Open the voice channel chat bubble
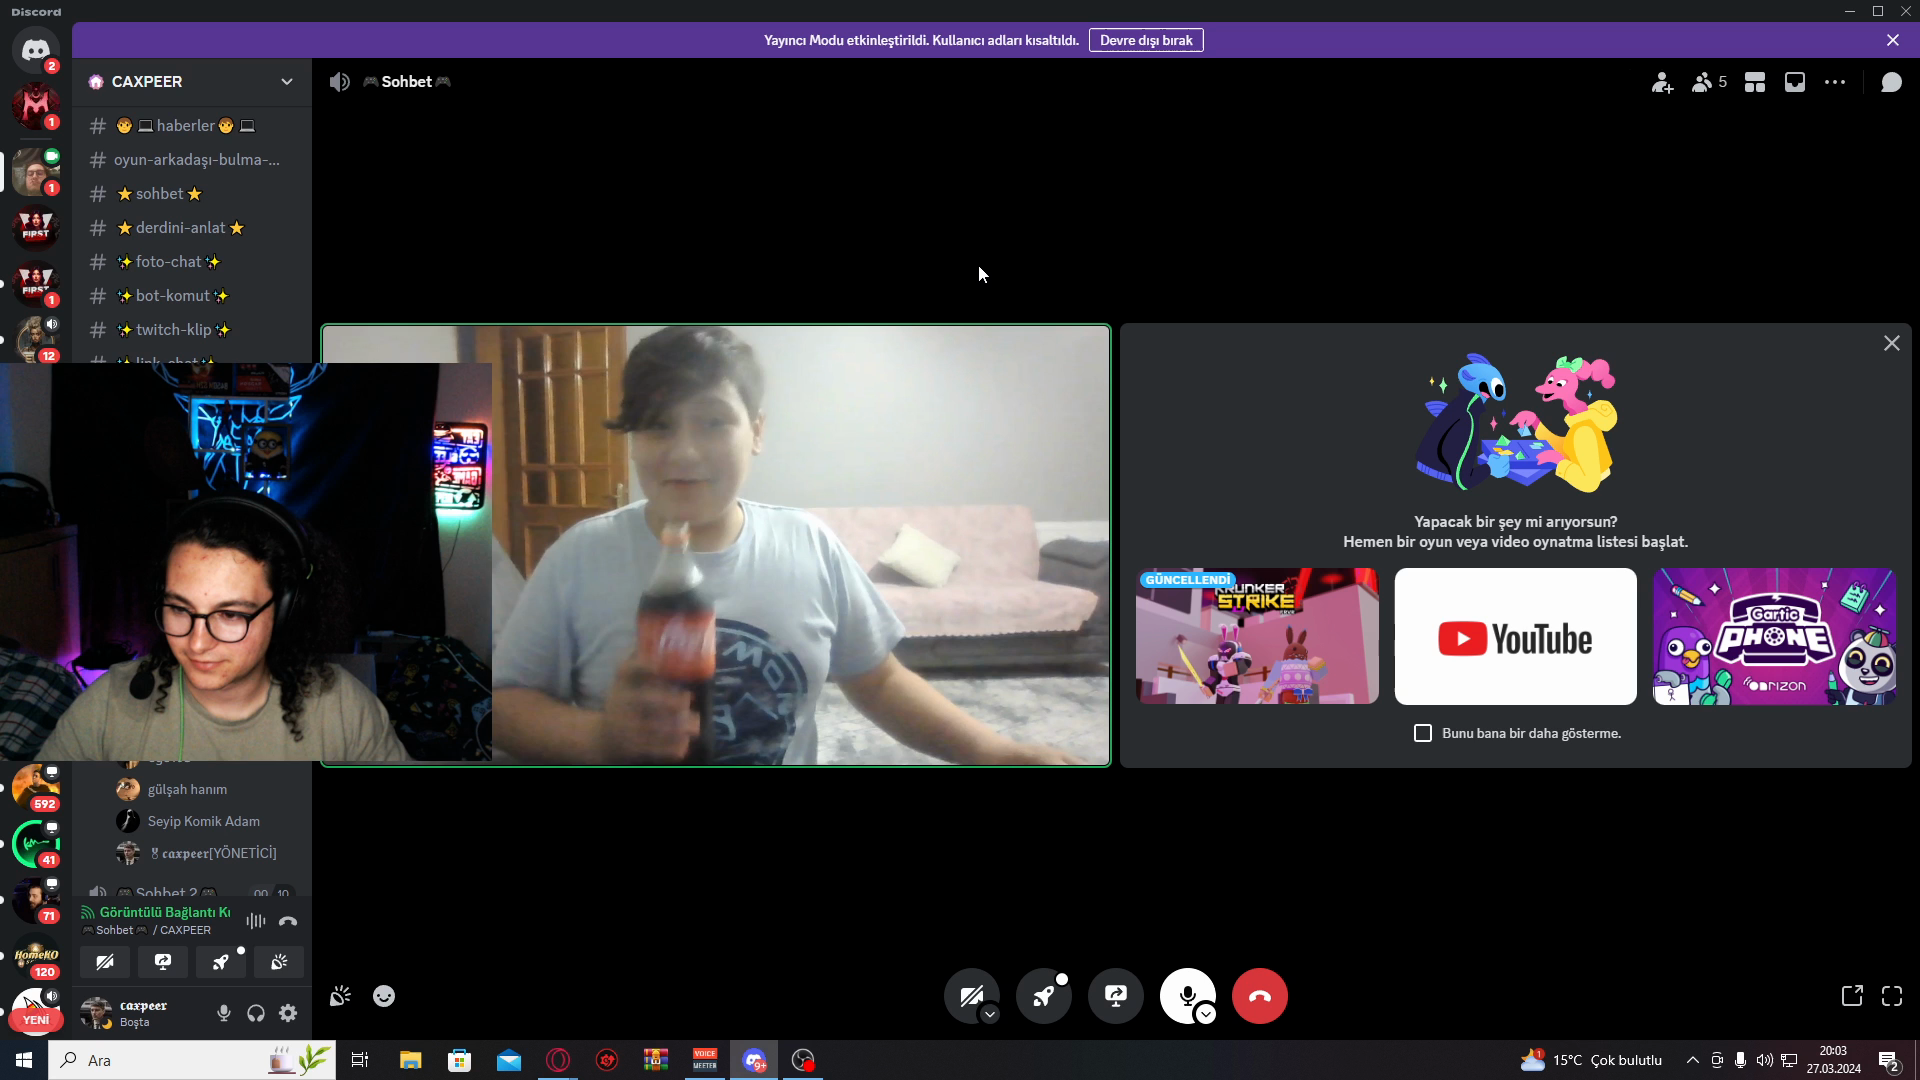The image size is (1920, 1080). pyautogui.click(x=1891, y=83)
